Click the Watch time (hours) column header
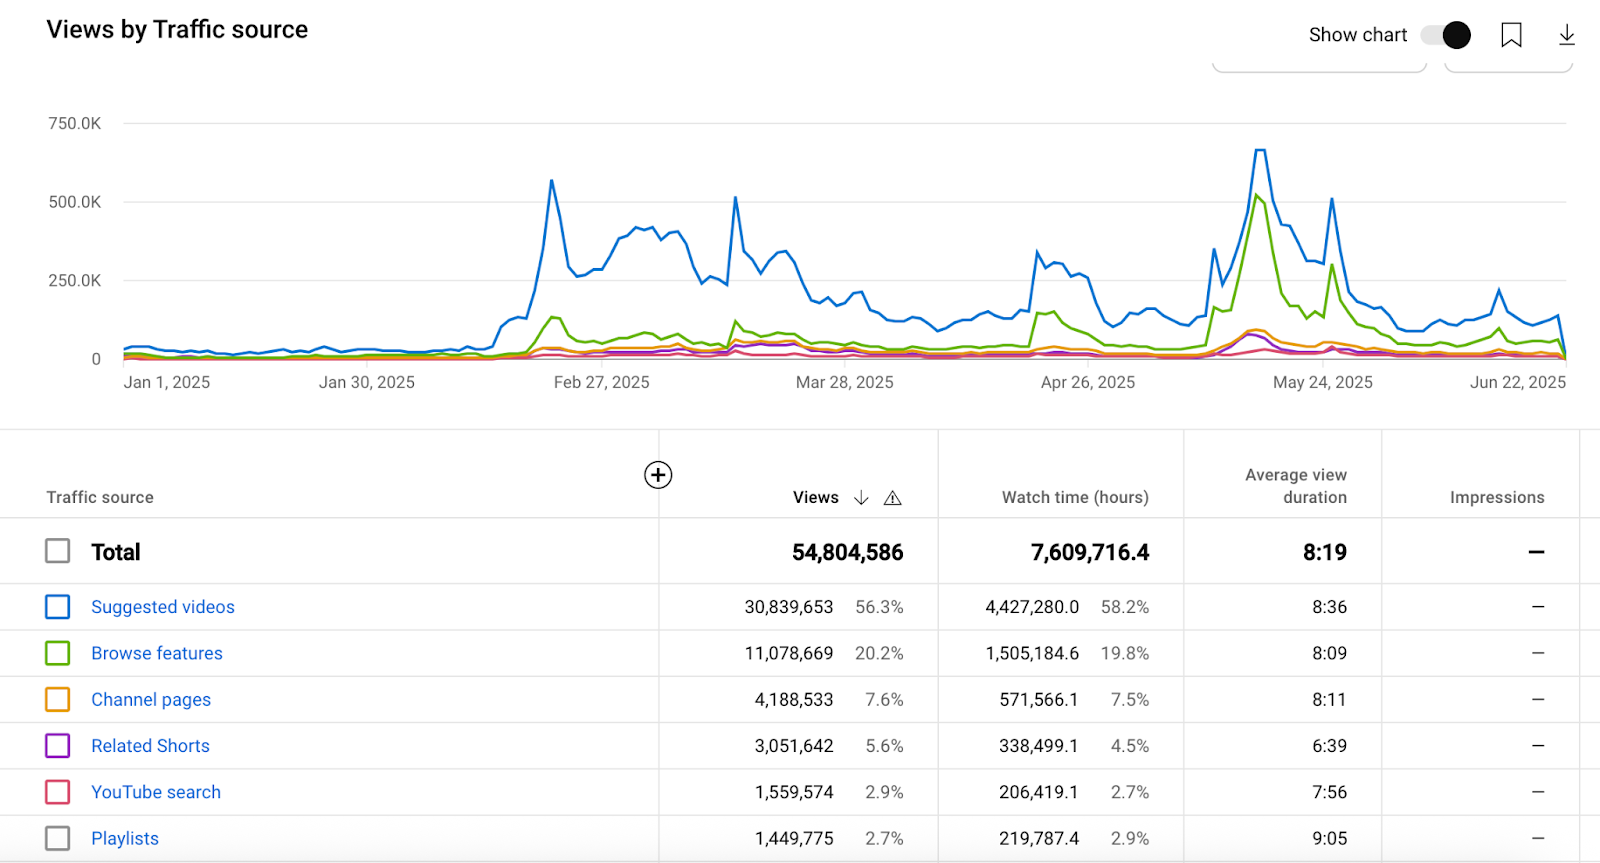1600x863 pixels. 1075,498
